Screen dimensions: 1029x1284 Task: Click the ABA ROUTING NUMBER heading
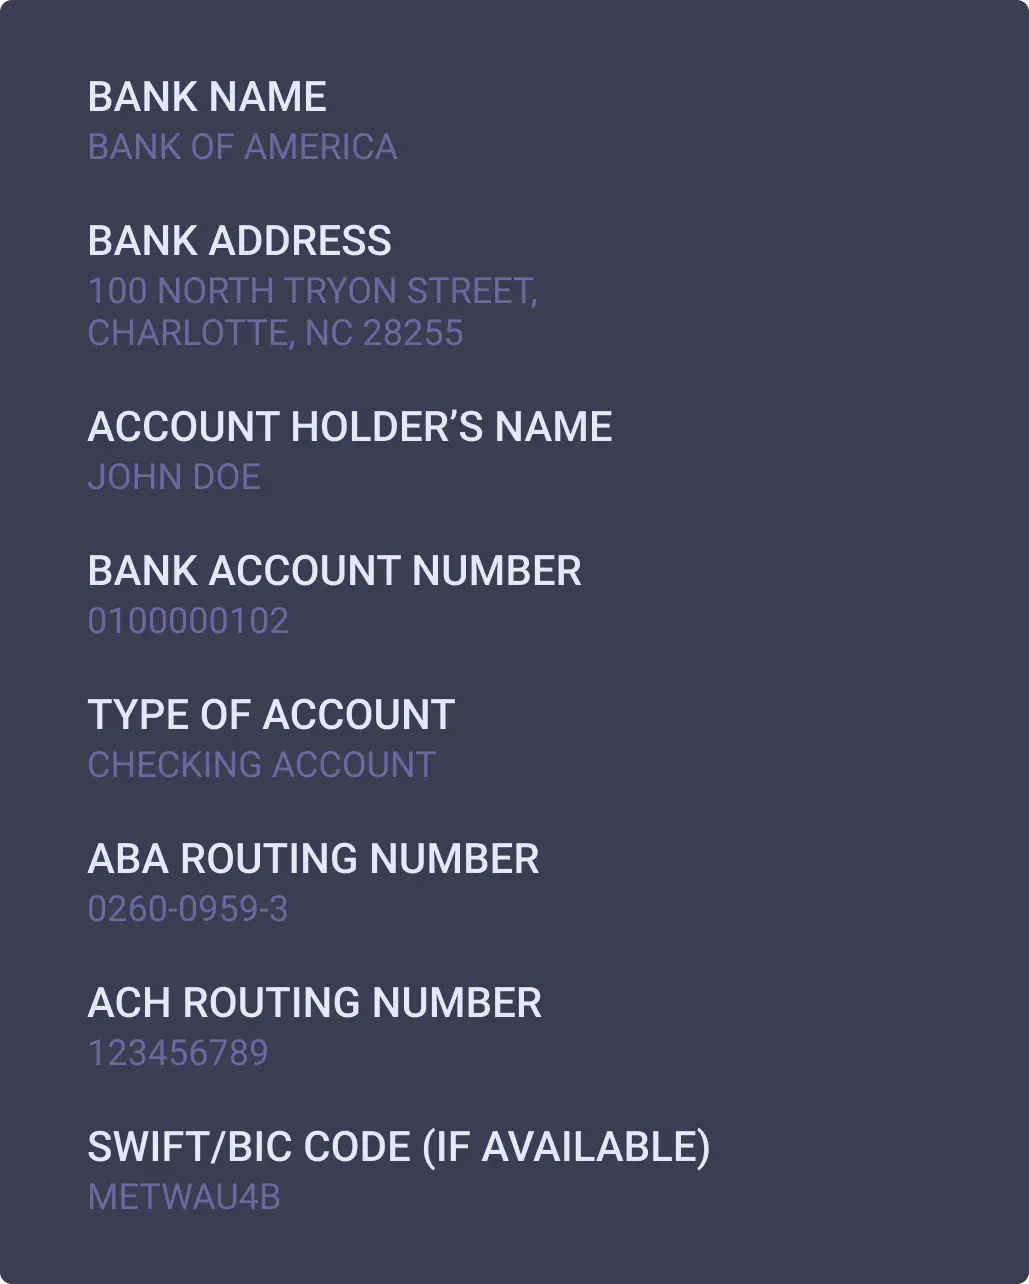point(313,859)
